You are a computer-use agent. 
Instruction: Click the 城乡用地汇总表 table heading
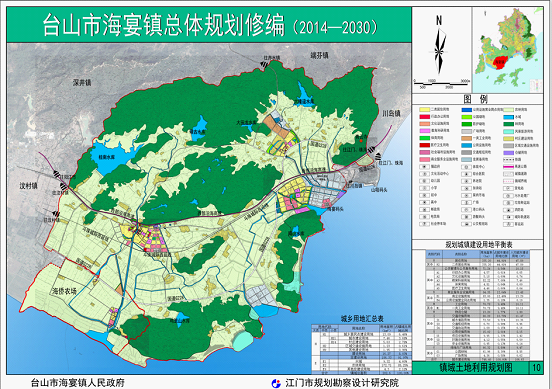[x=362, y=319]
